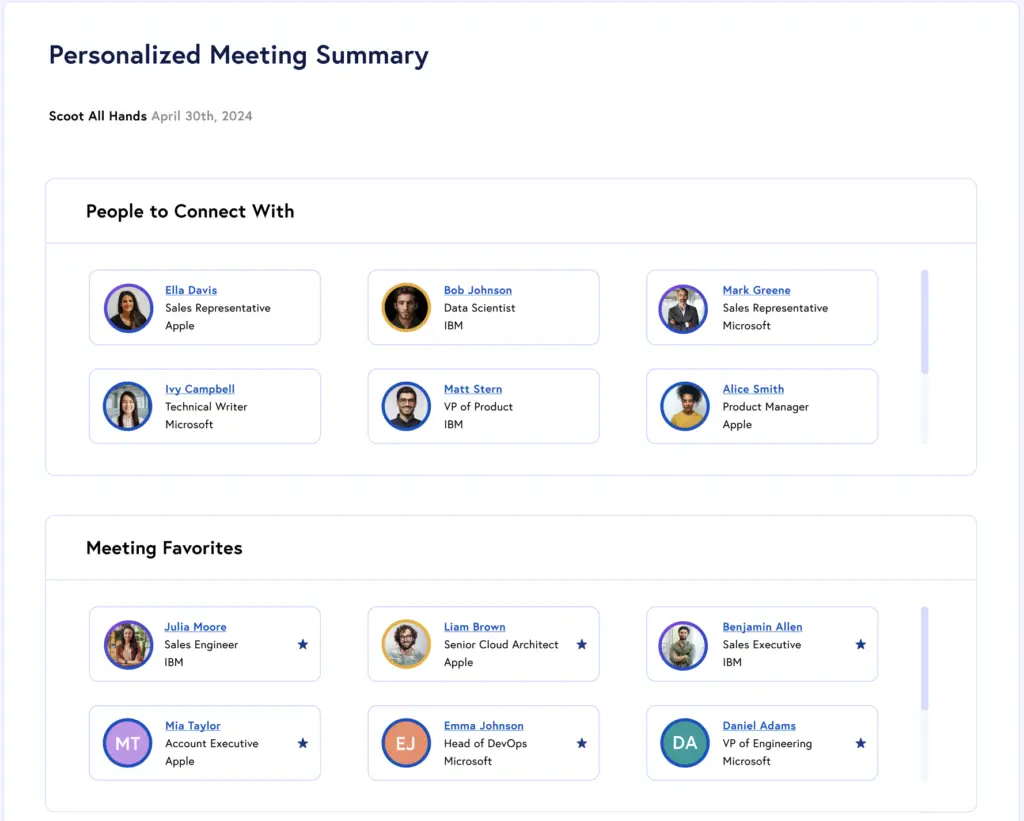Open Ivy Campbell's profile link
Screen dimensions: 1024x821
pyautogui.click(x=200, y=389)
